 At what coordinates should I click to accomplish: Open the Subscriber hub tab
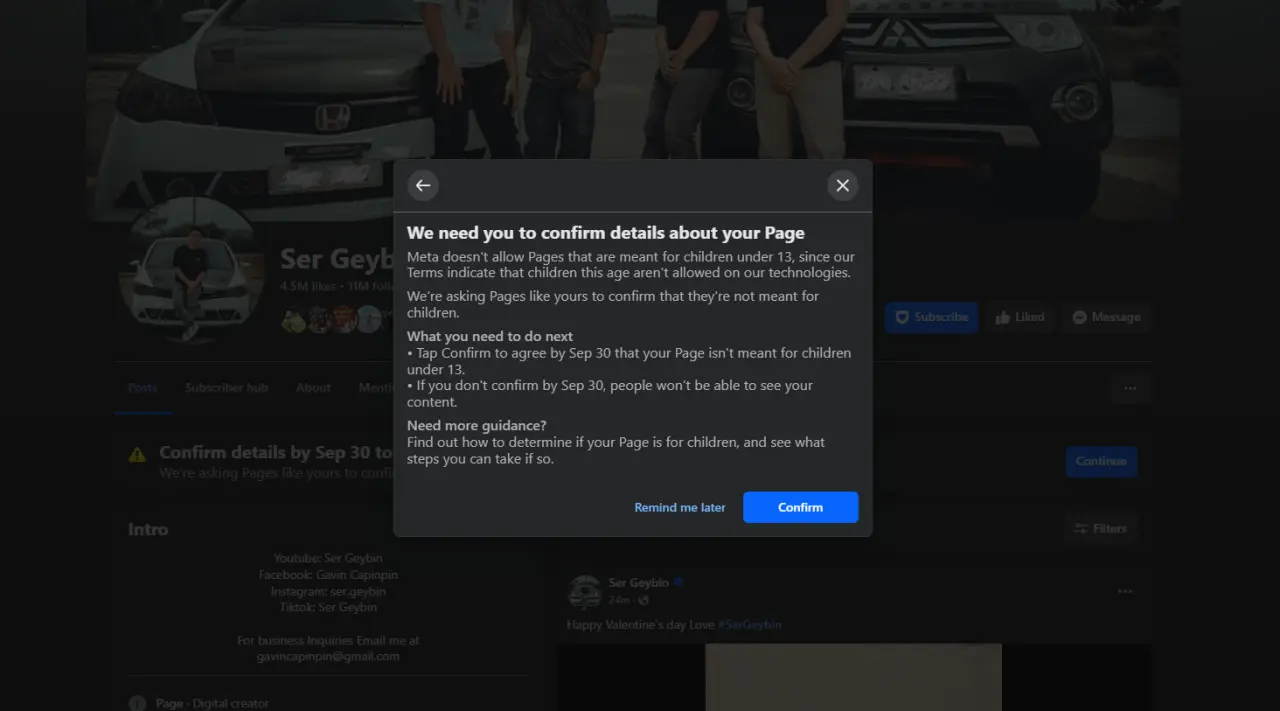pos(227,388)
